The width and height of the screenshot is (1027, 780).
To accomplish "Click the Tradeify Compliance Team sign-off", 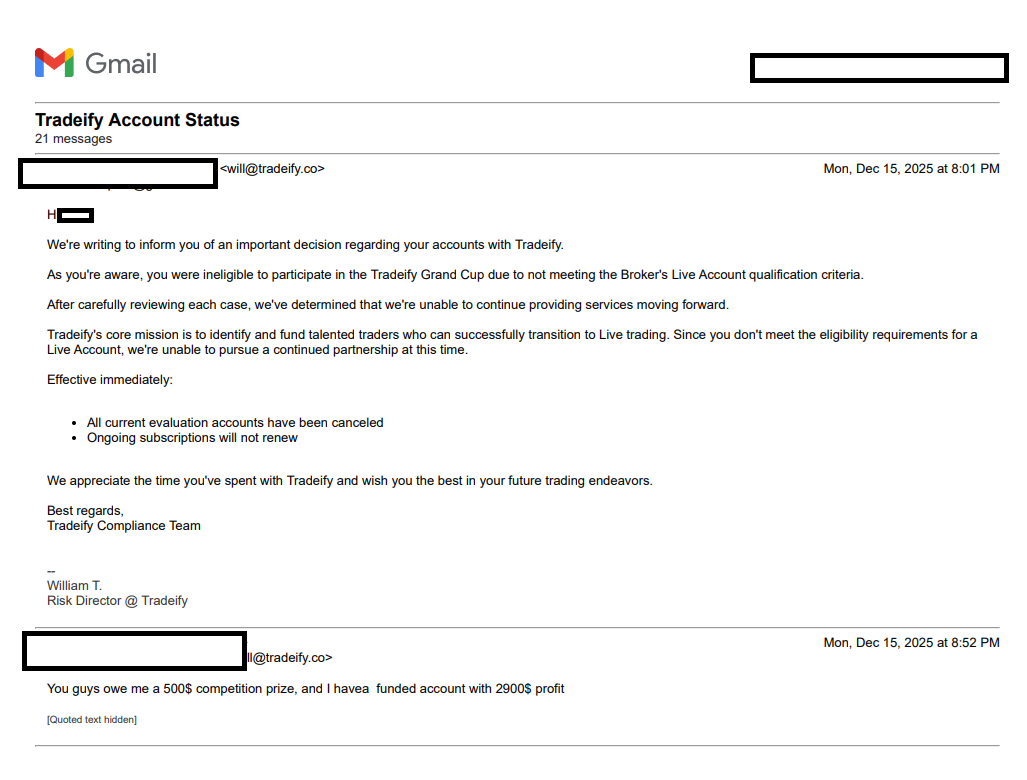I will [x=124, y=526].
